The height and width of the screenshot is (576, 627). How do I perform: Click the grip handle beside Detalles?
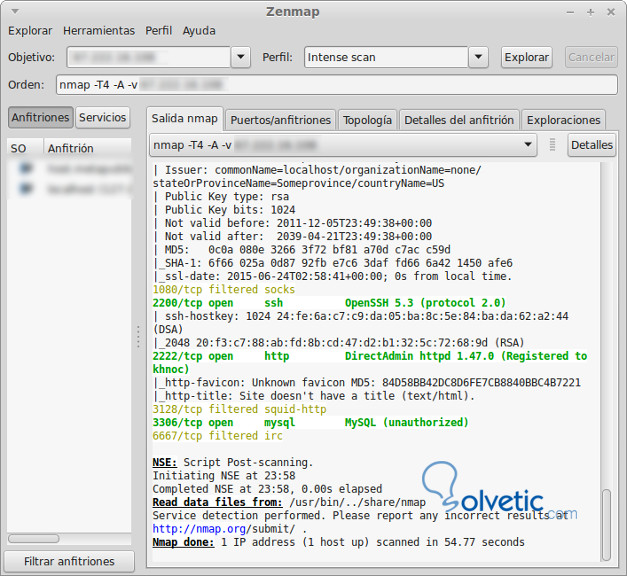click(x=552, y=145)
